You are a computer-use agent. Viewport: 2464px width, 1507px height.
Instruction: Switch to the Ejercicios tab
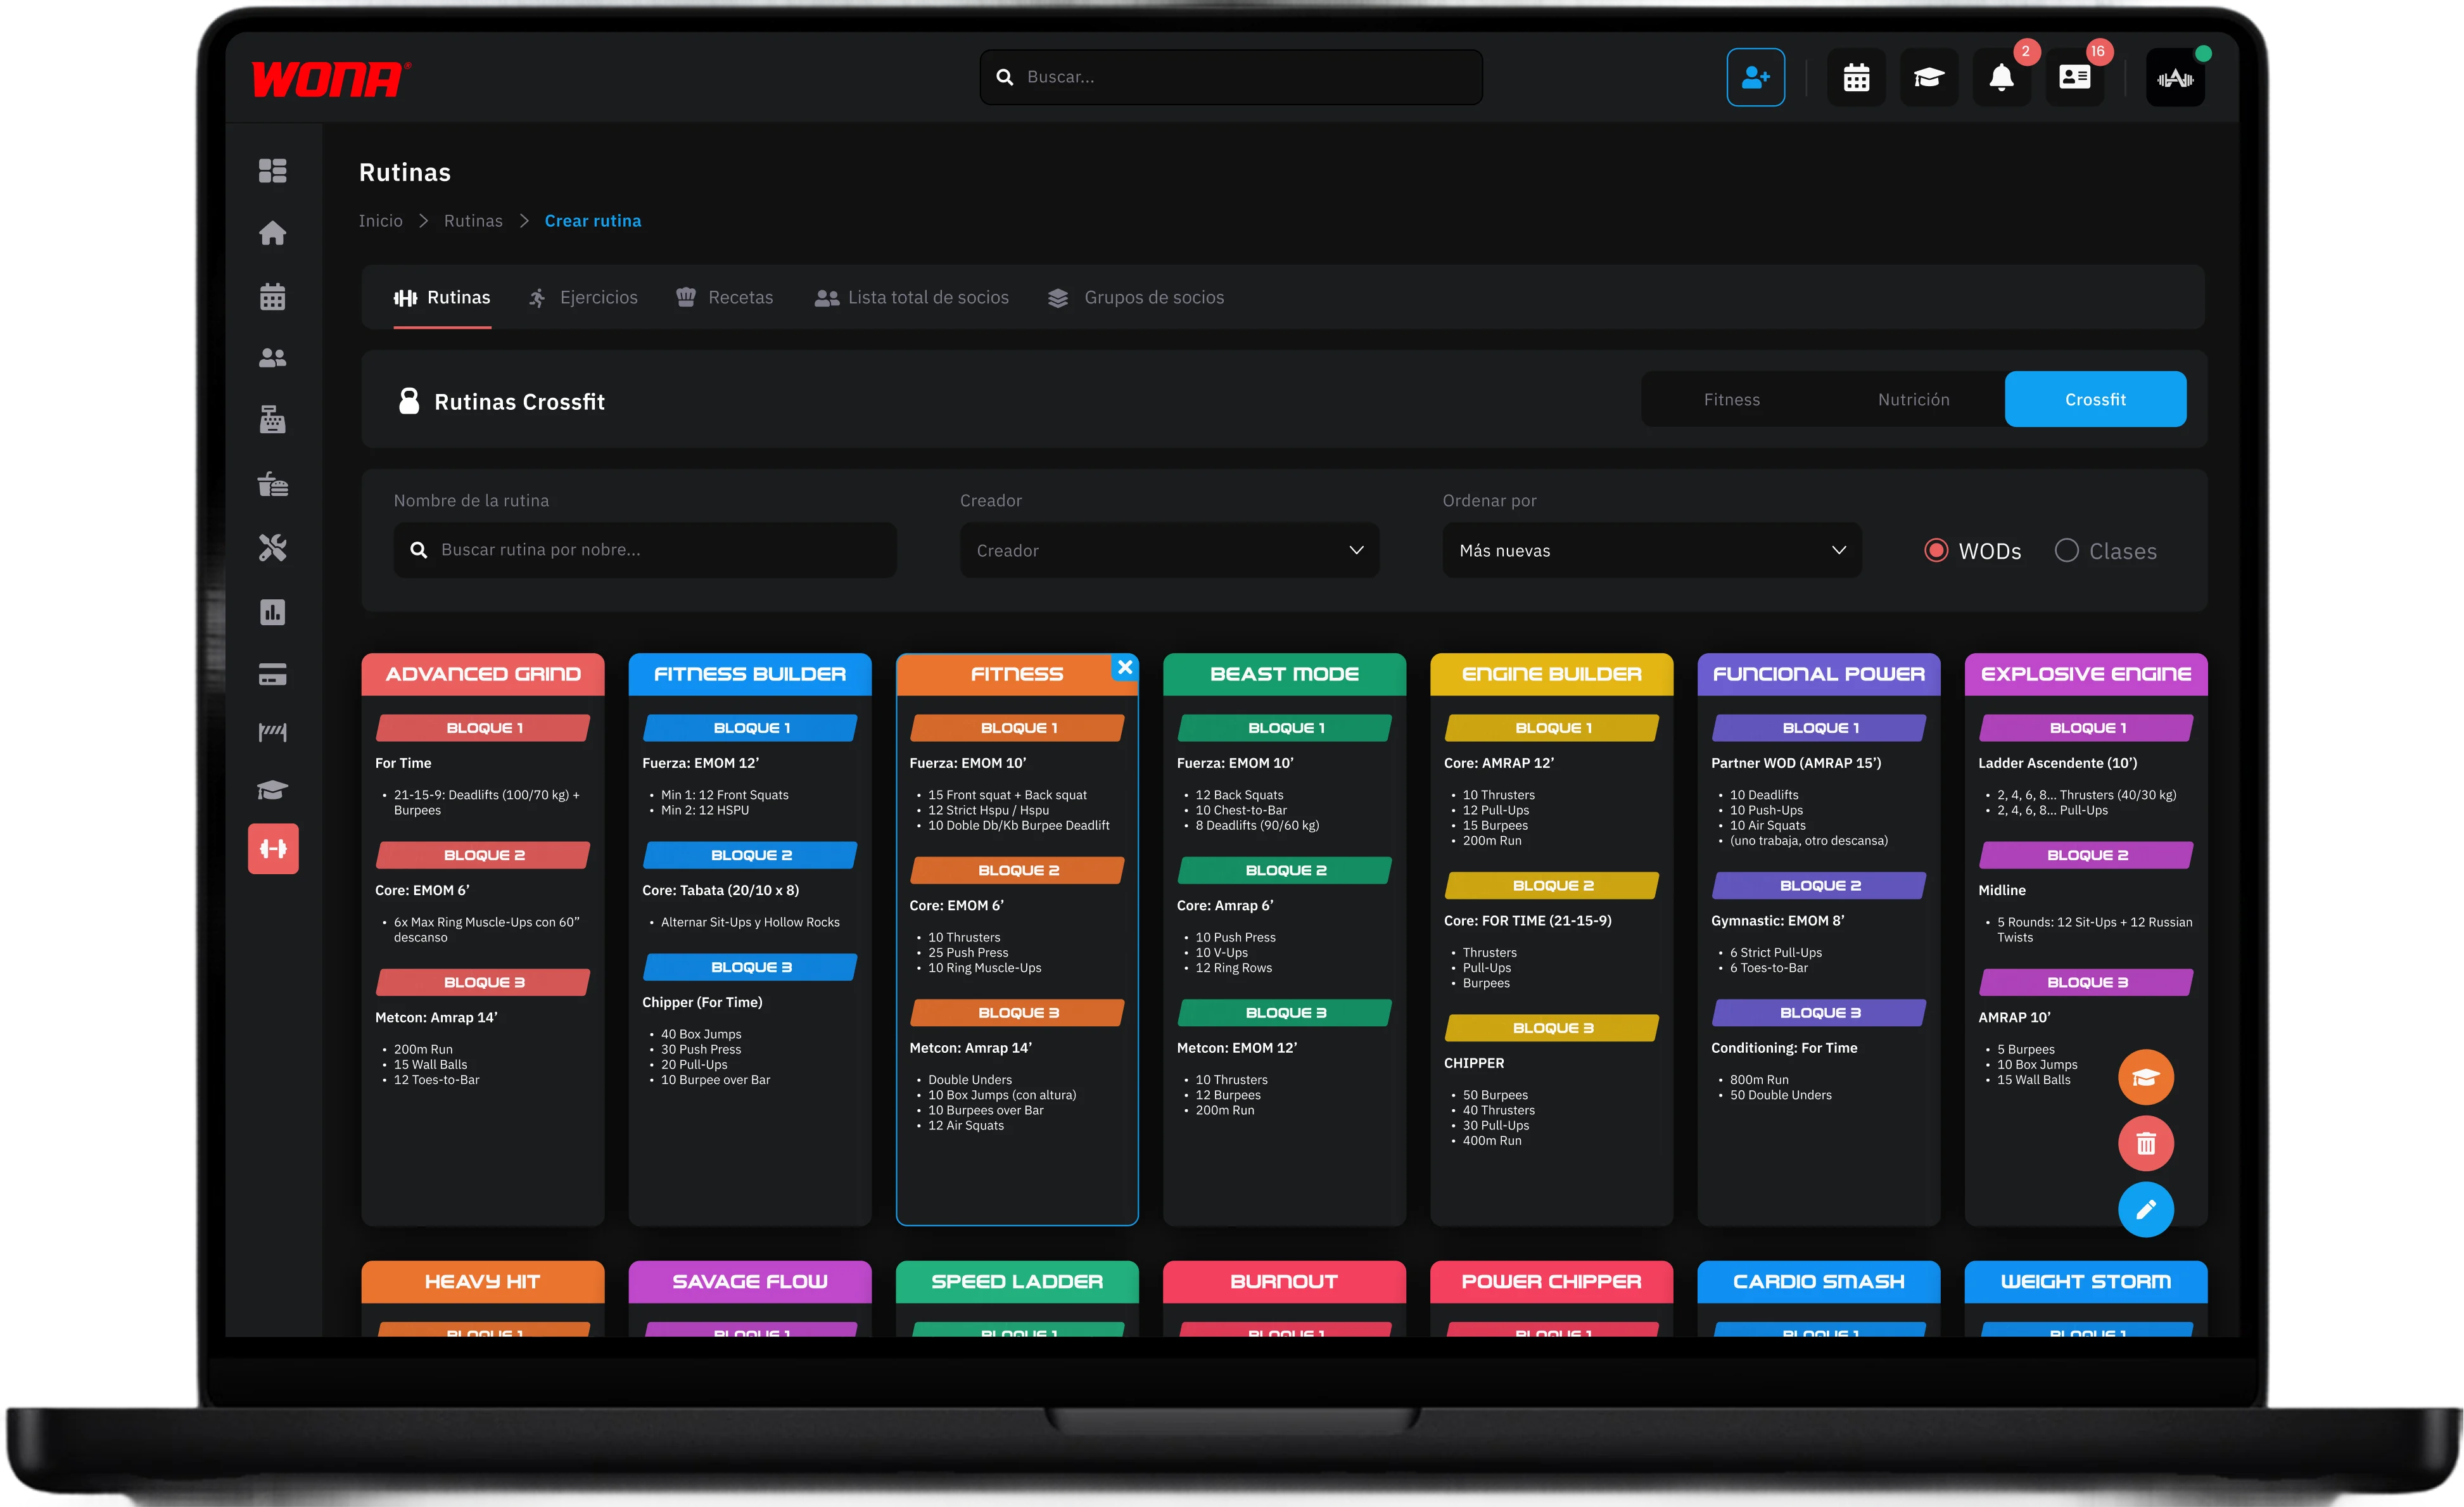point(583,297)
